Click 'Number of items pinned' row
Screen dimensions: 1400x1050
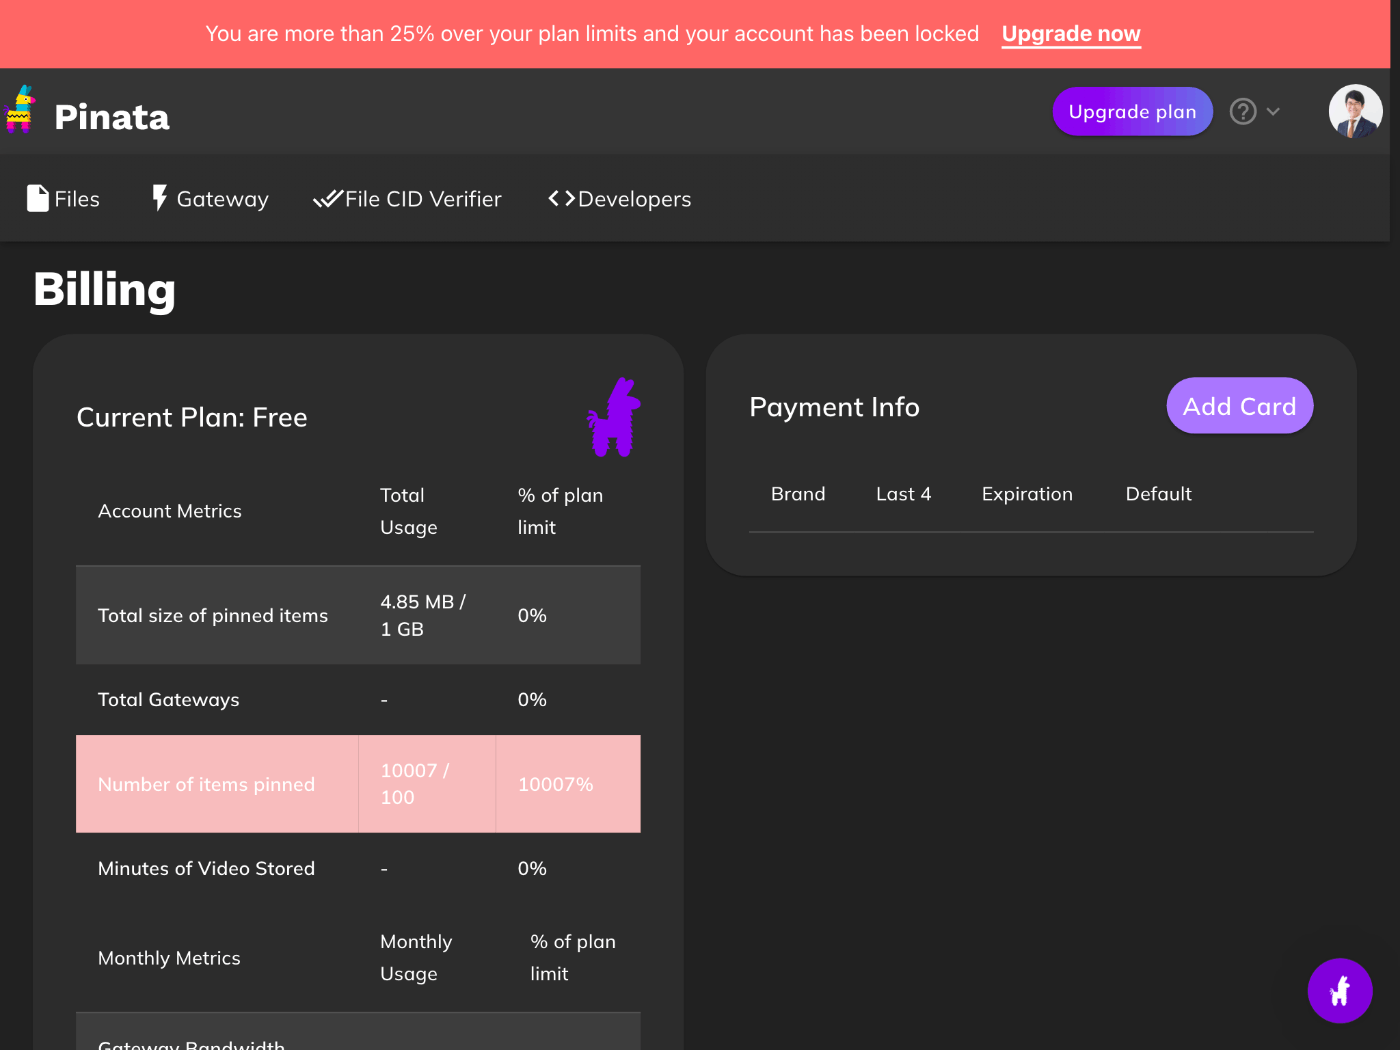tap(358, 784)
